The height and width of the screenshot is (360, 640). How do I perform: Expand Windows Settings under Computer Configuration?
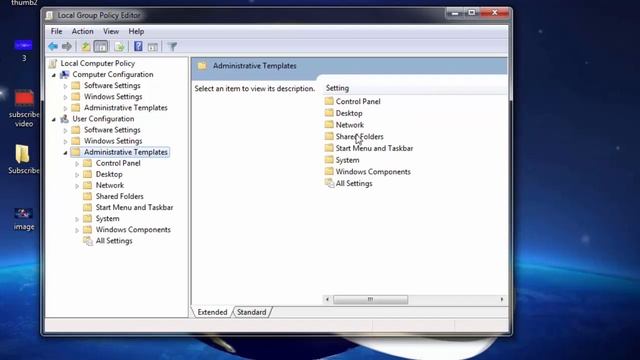[x=65, y=97]
